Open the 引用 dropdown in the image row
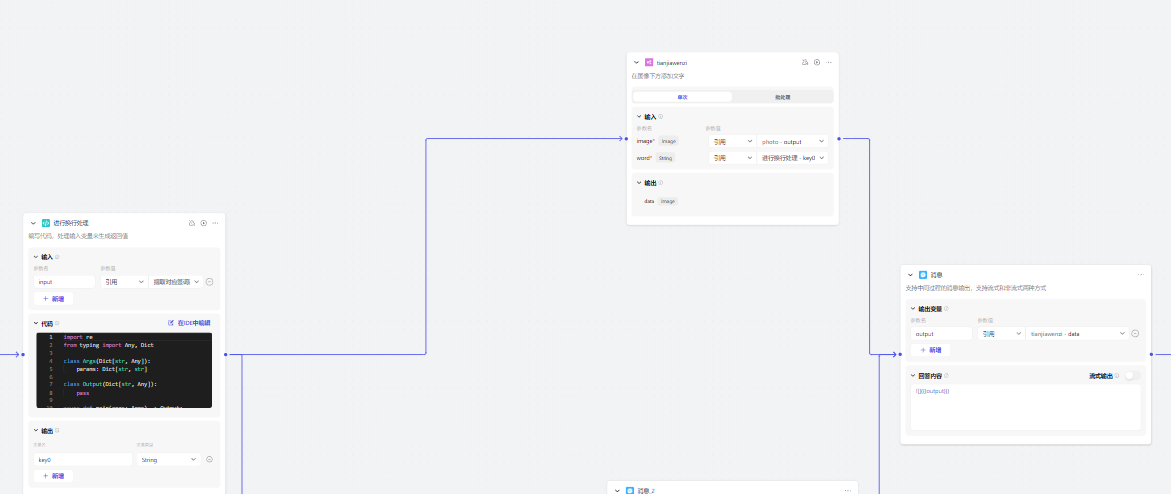 tap(731, 141)
